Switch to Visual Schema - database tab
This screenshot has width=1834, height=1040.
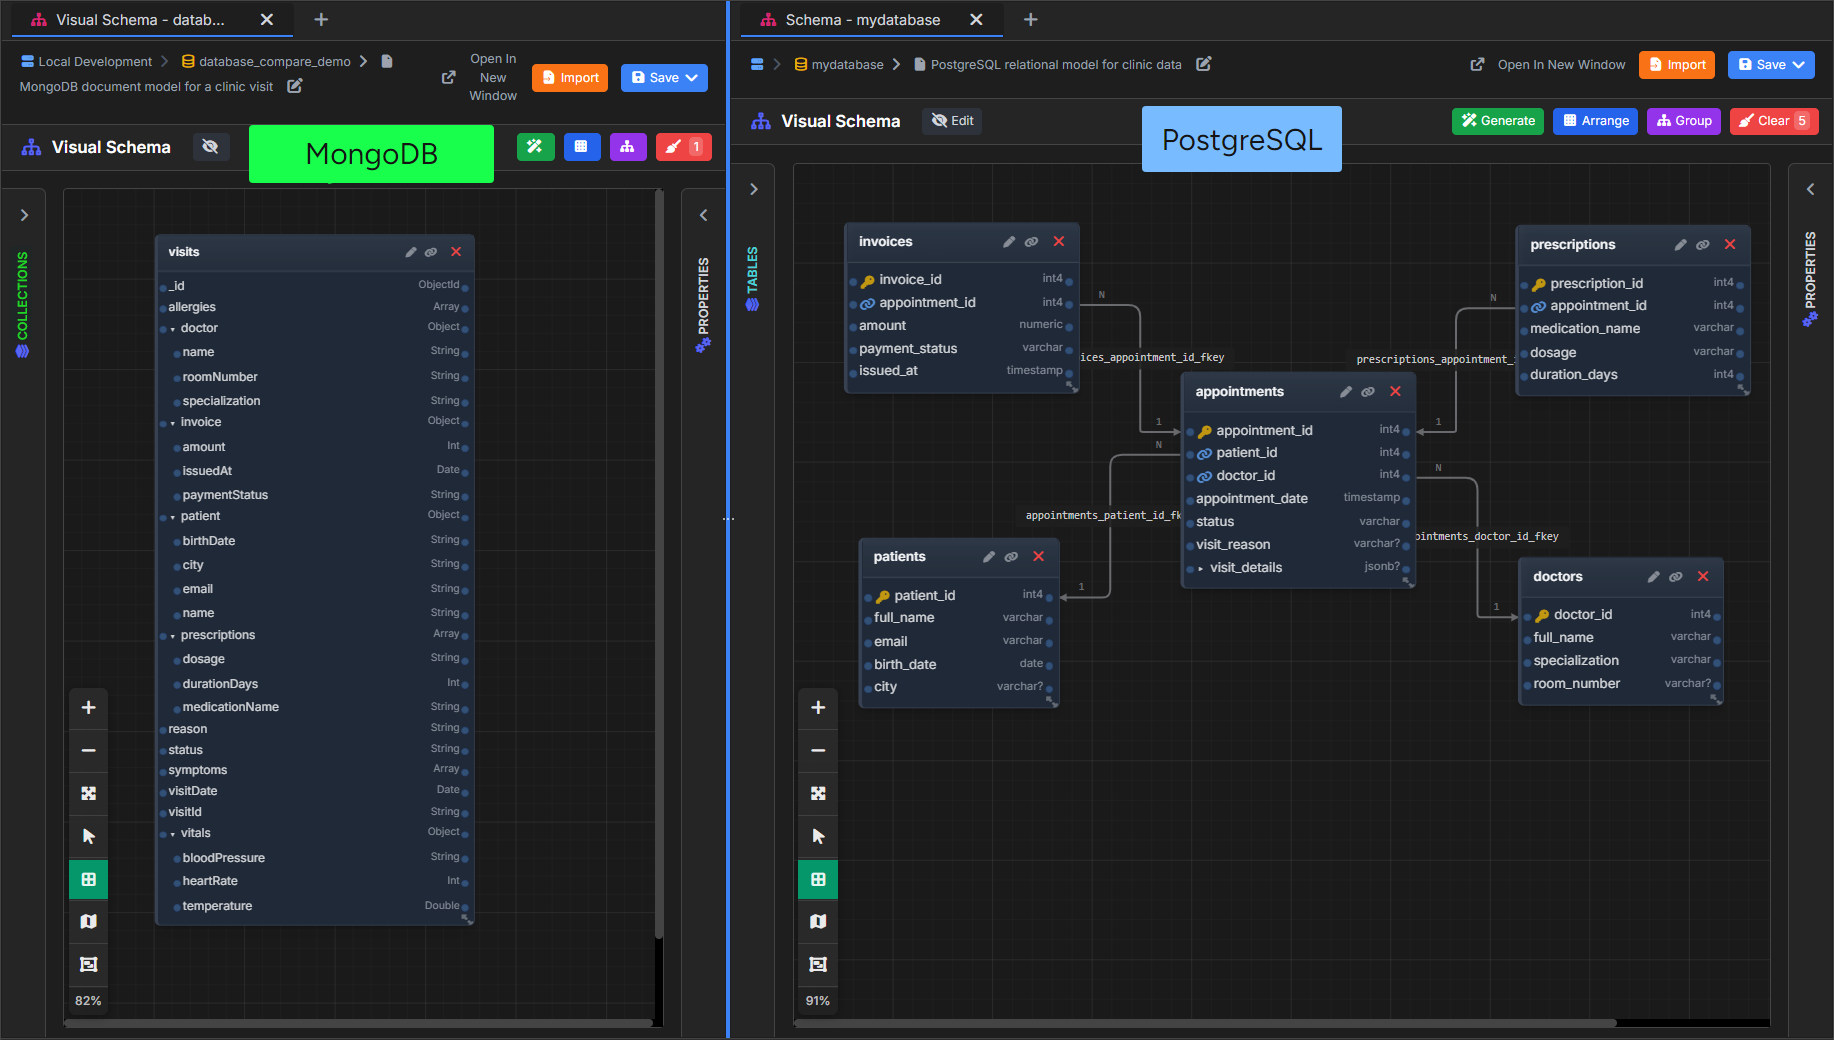(140, 20)
